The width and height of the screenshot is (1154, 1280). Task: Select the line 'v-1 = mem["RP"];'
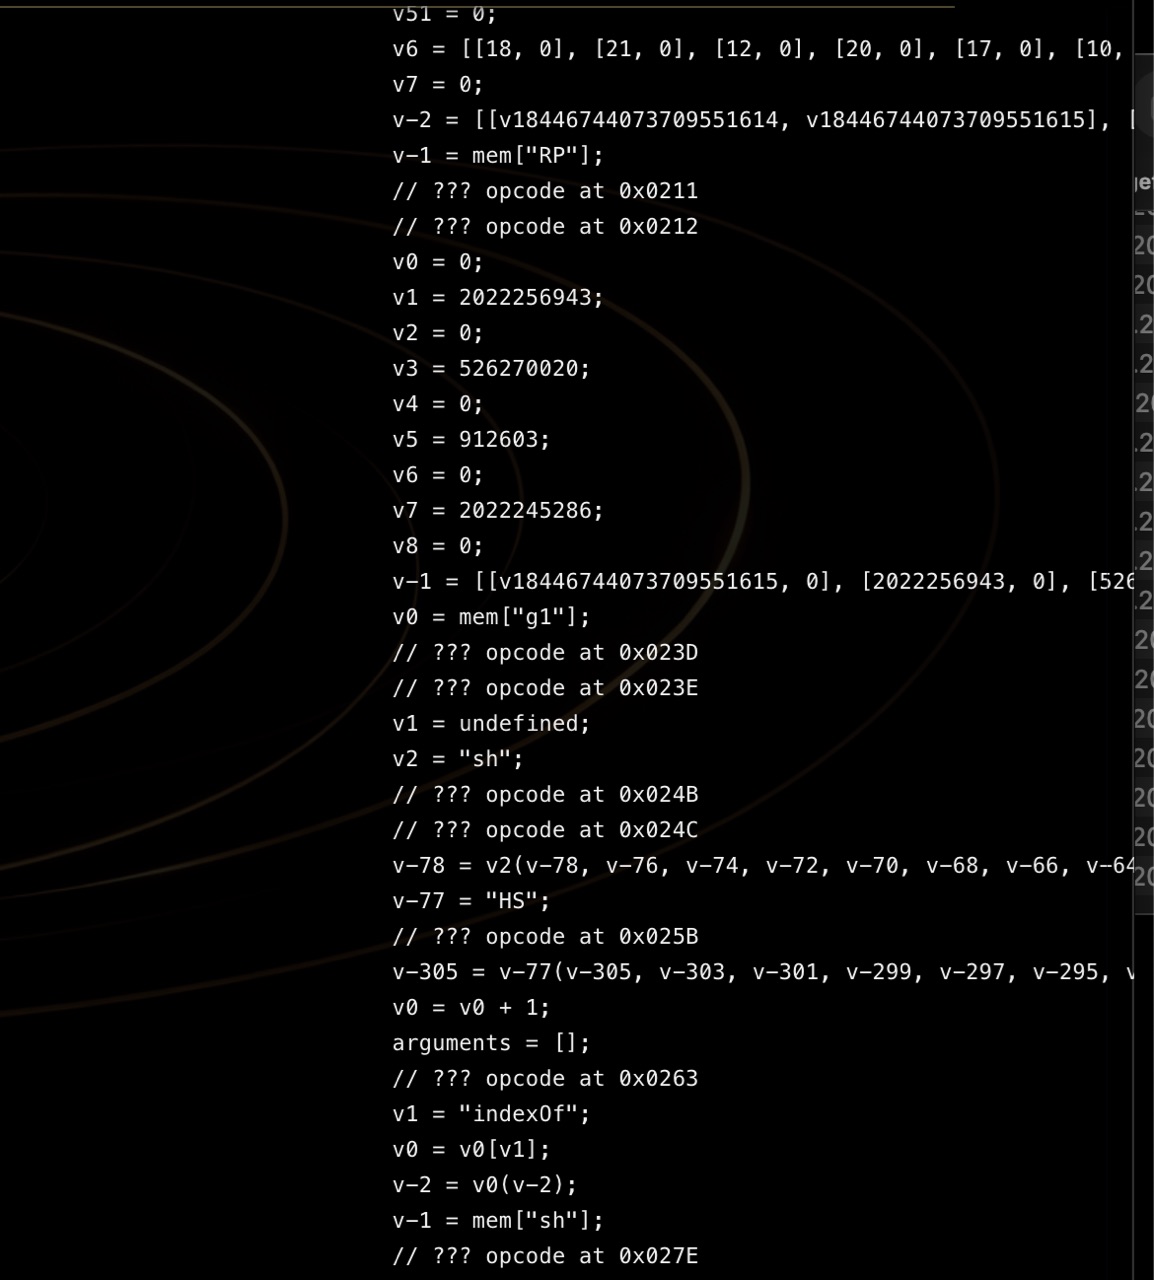tap(498, 156)
